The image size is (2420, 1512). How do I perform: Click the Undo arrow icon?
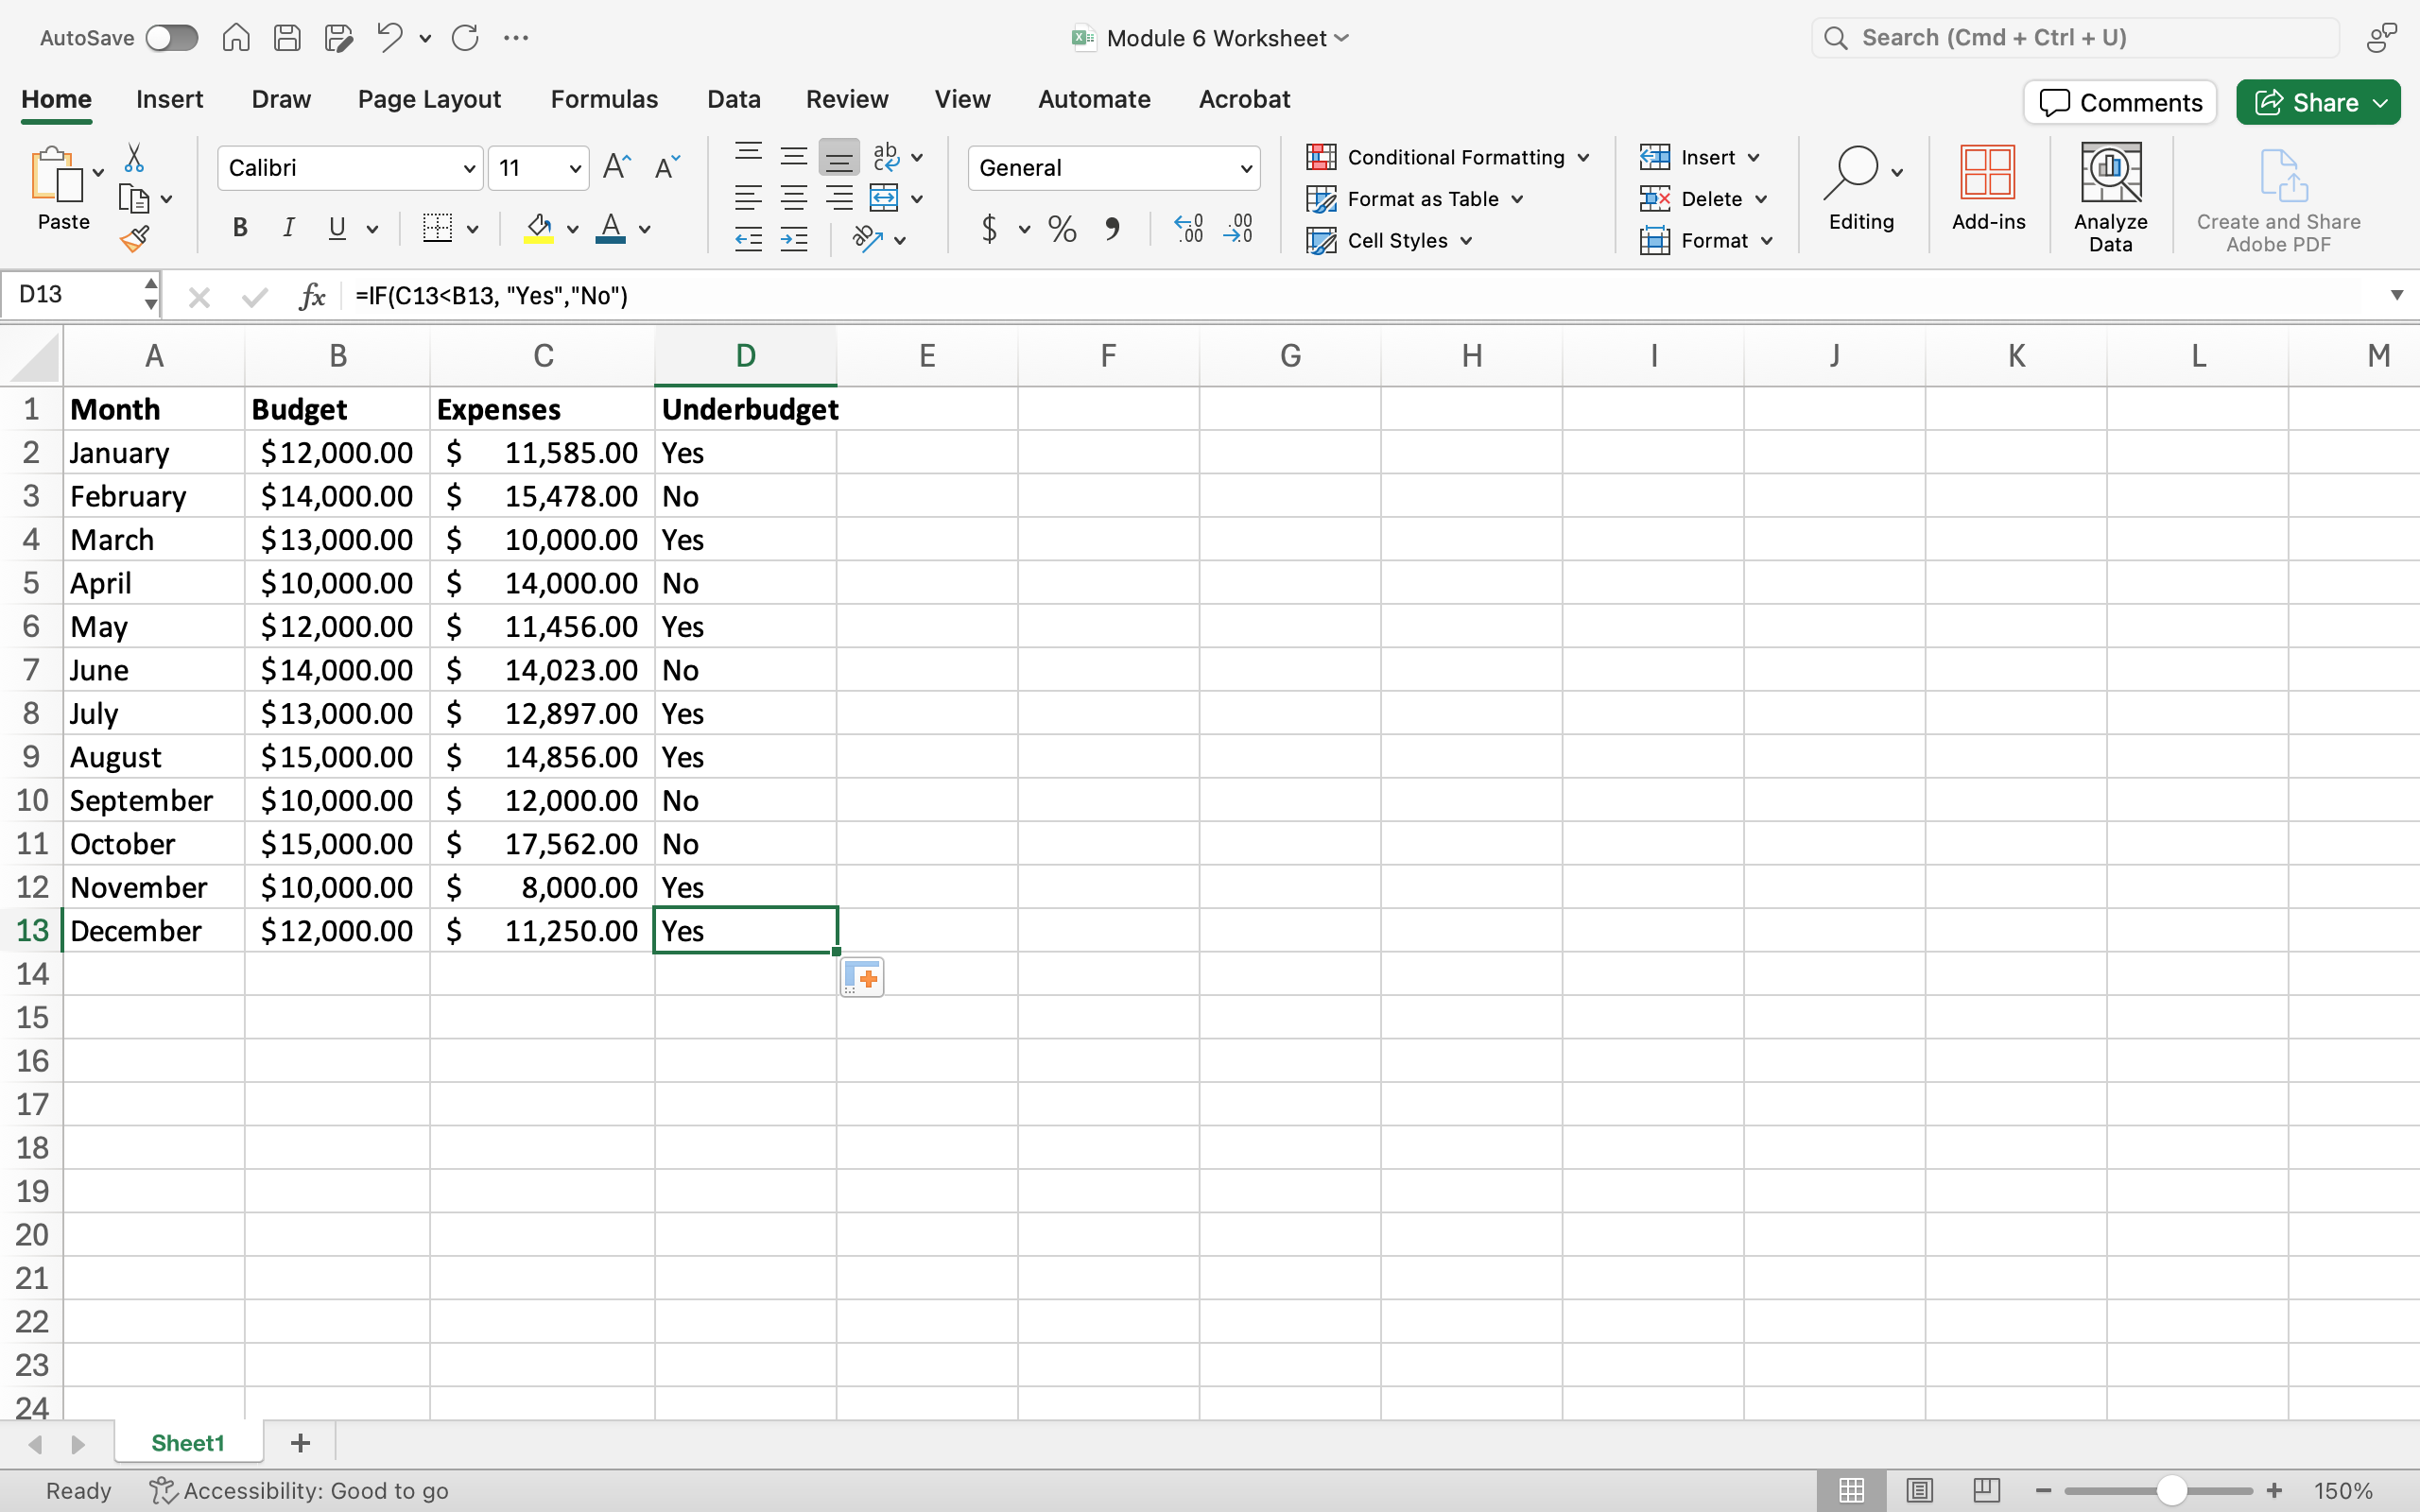[389, 38]
